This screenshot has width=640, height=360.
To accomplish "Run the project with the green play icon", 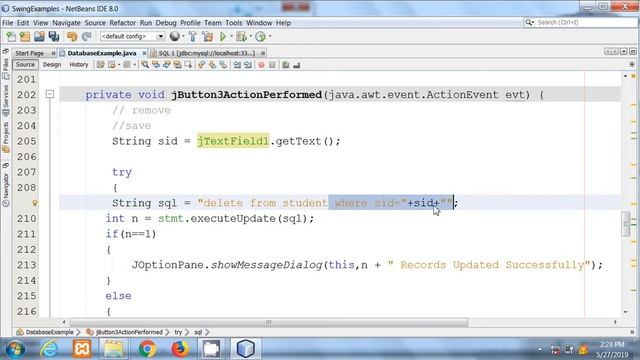I will pos(223,37).
